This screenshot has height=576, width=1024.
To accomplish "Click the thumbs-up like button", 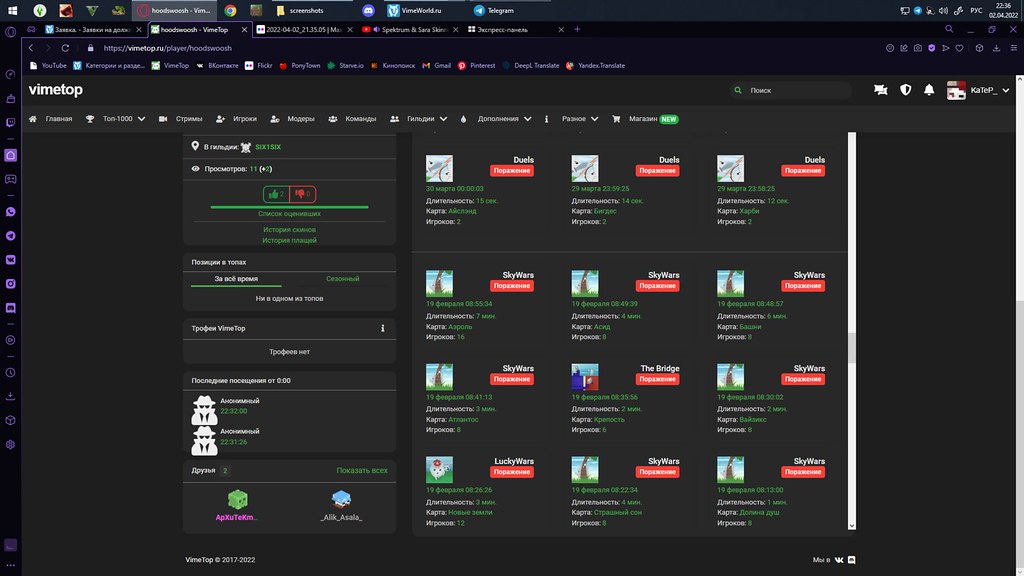I will 276,194.
